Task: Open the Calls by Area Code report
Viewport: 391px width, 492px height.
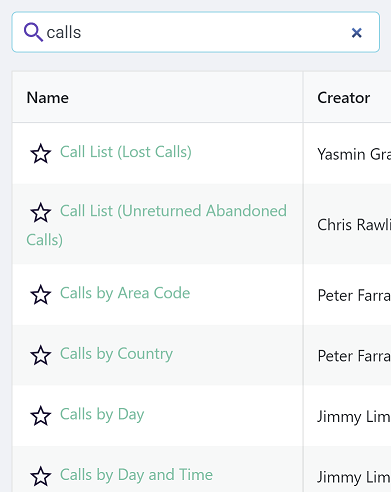Action: click(x=125, y=293)
